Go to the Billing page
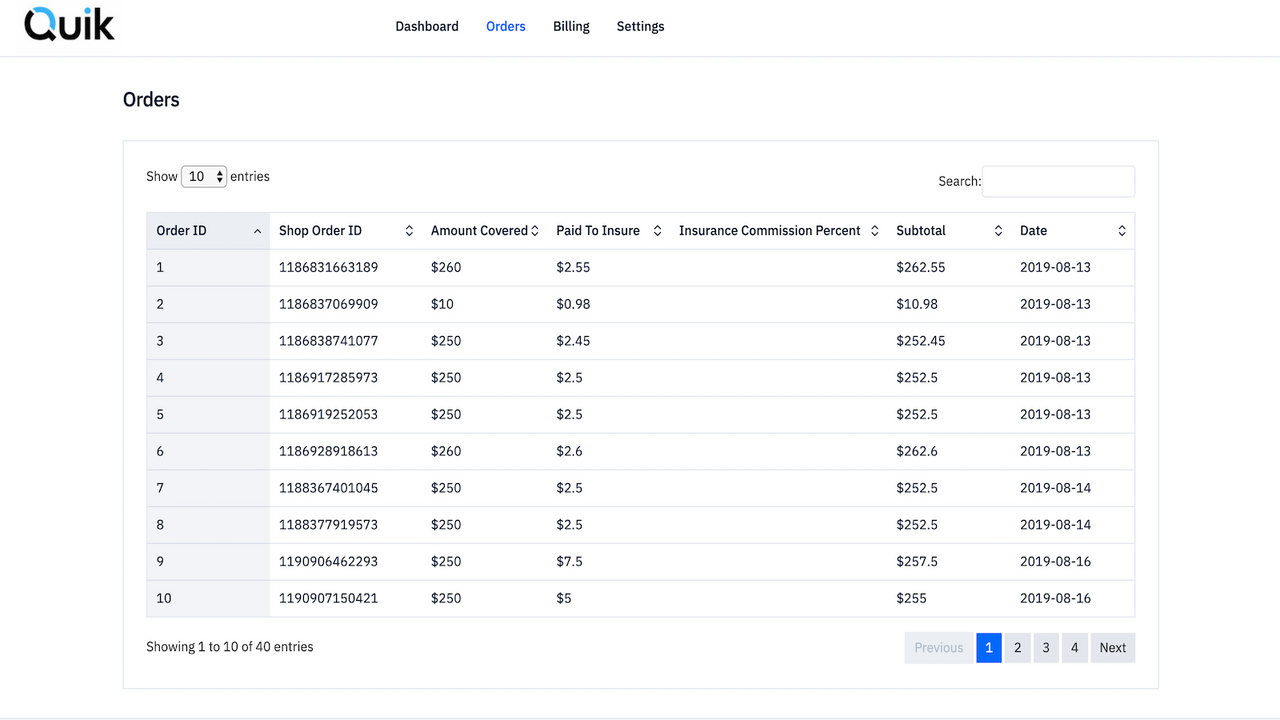Screen dimensions: 1280x720 coord(571,26)
